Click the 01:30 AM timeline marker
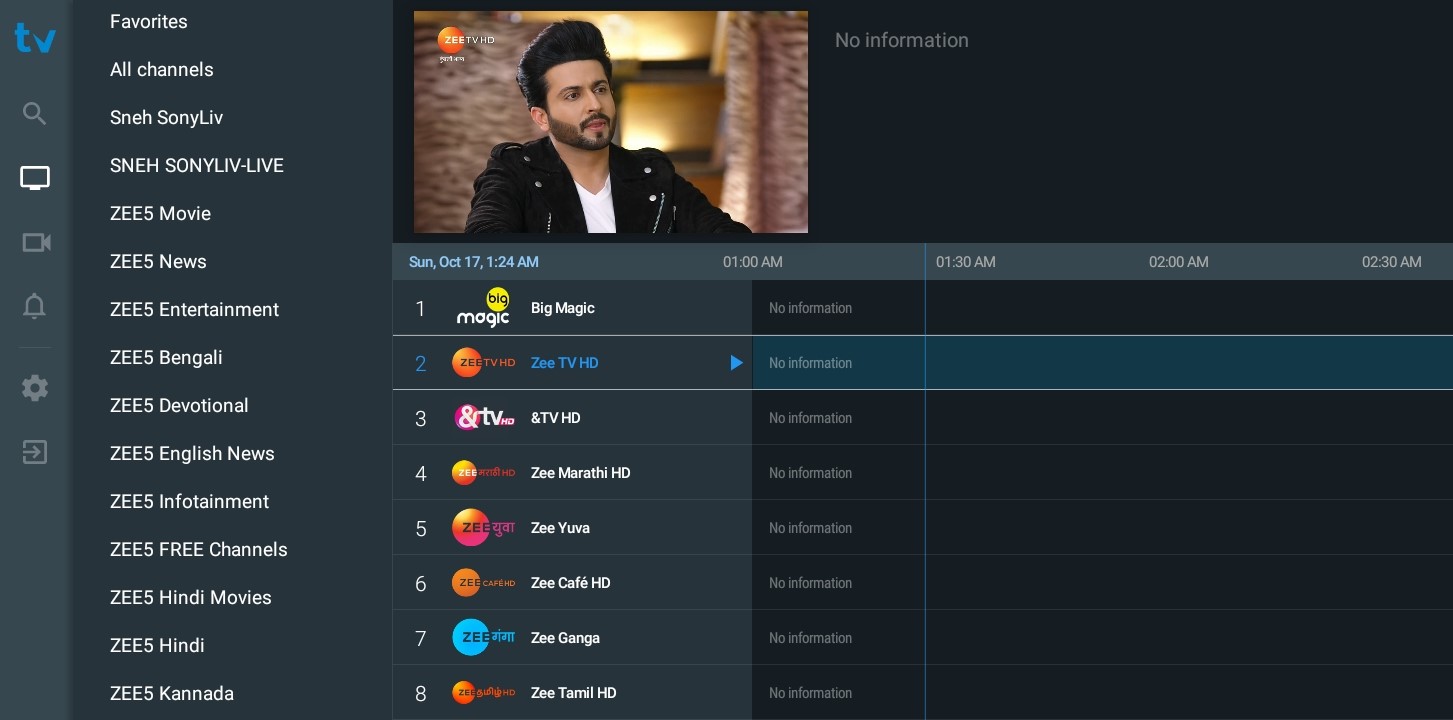 [x=966, y=262]
